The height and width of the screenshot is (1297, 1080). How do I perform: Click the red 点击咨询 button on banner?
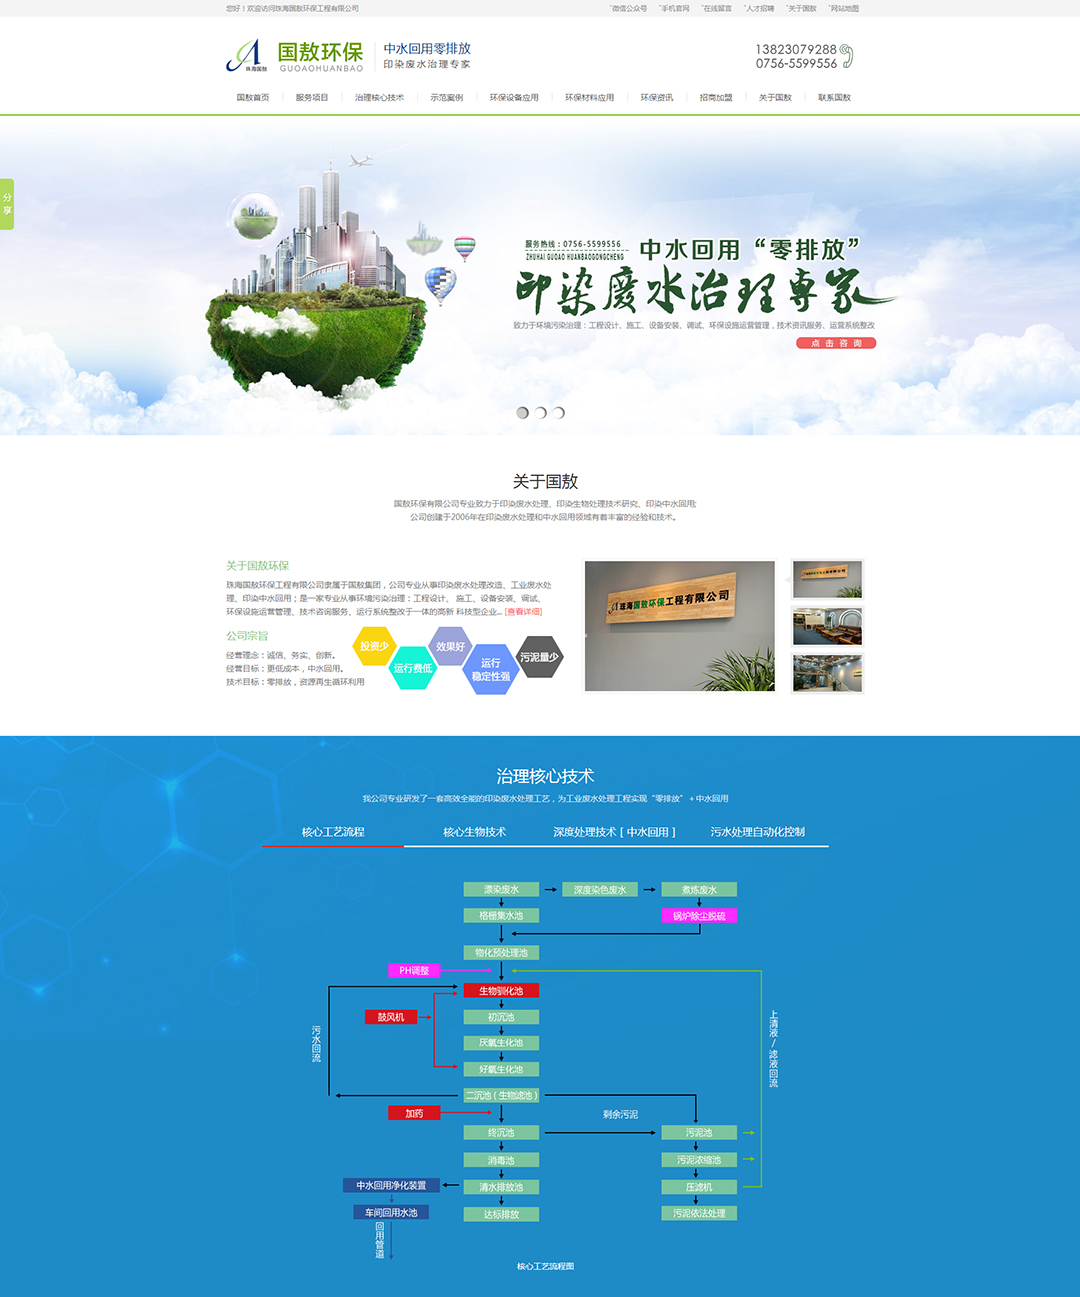click(836, 343)
